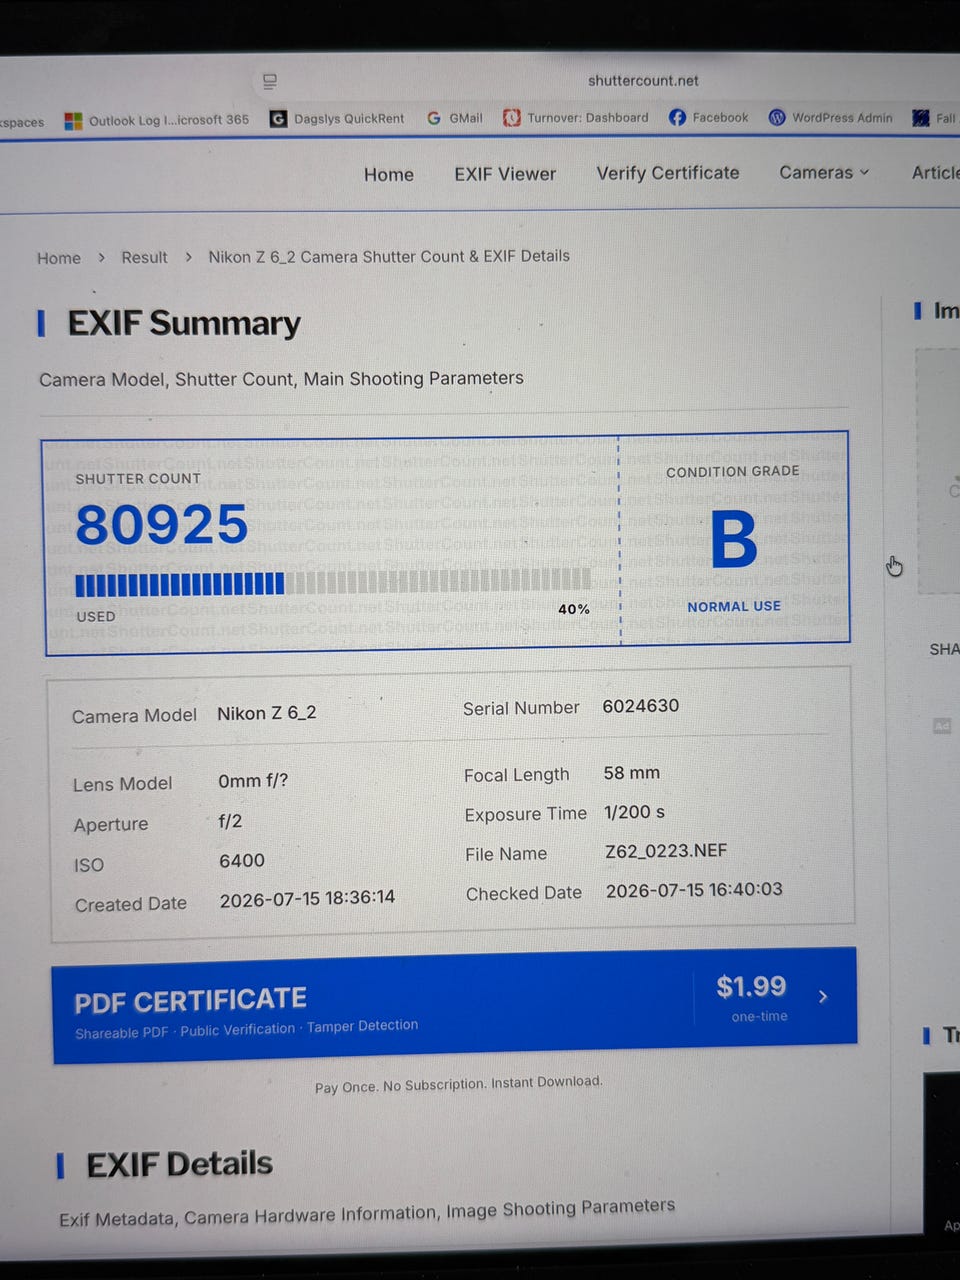Click the arrow on PDF Certificate banner

(x=823, y=997)
